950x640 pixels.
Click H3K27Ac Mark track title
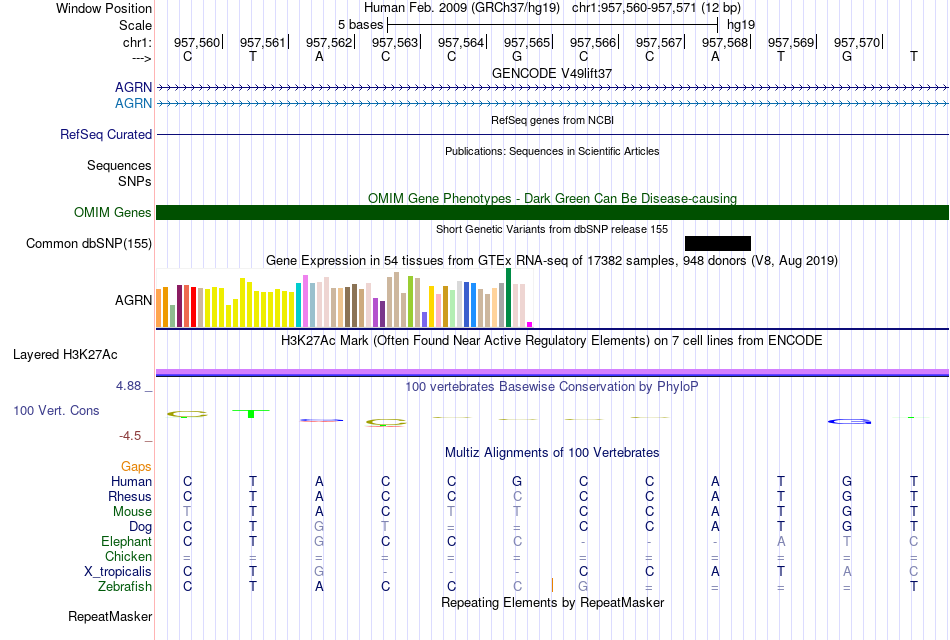[552, 341]
